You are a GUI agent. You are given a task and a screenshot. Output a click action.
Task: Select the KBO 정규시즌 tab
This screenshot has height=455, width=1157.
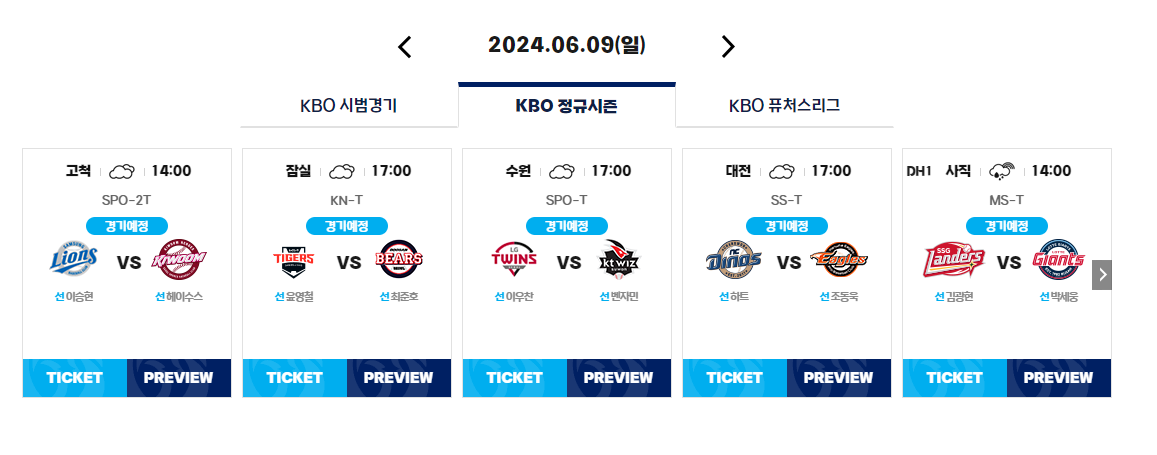(x=567, y=105)
